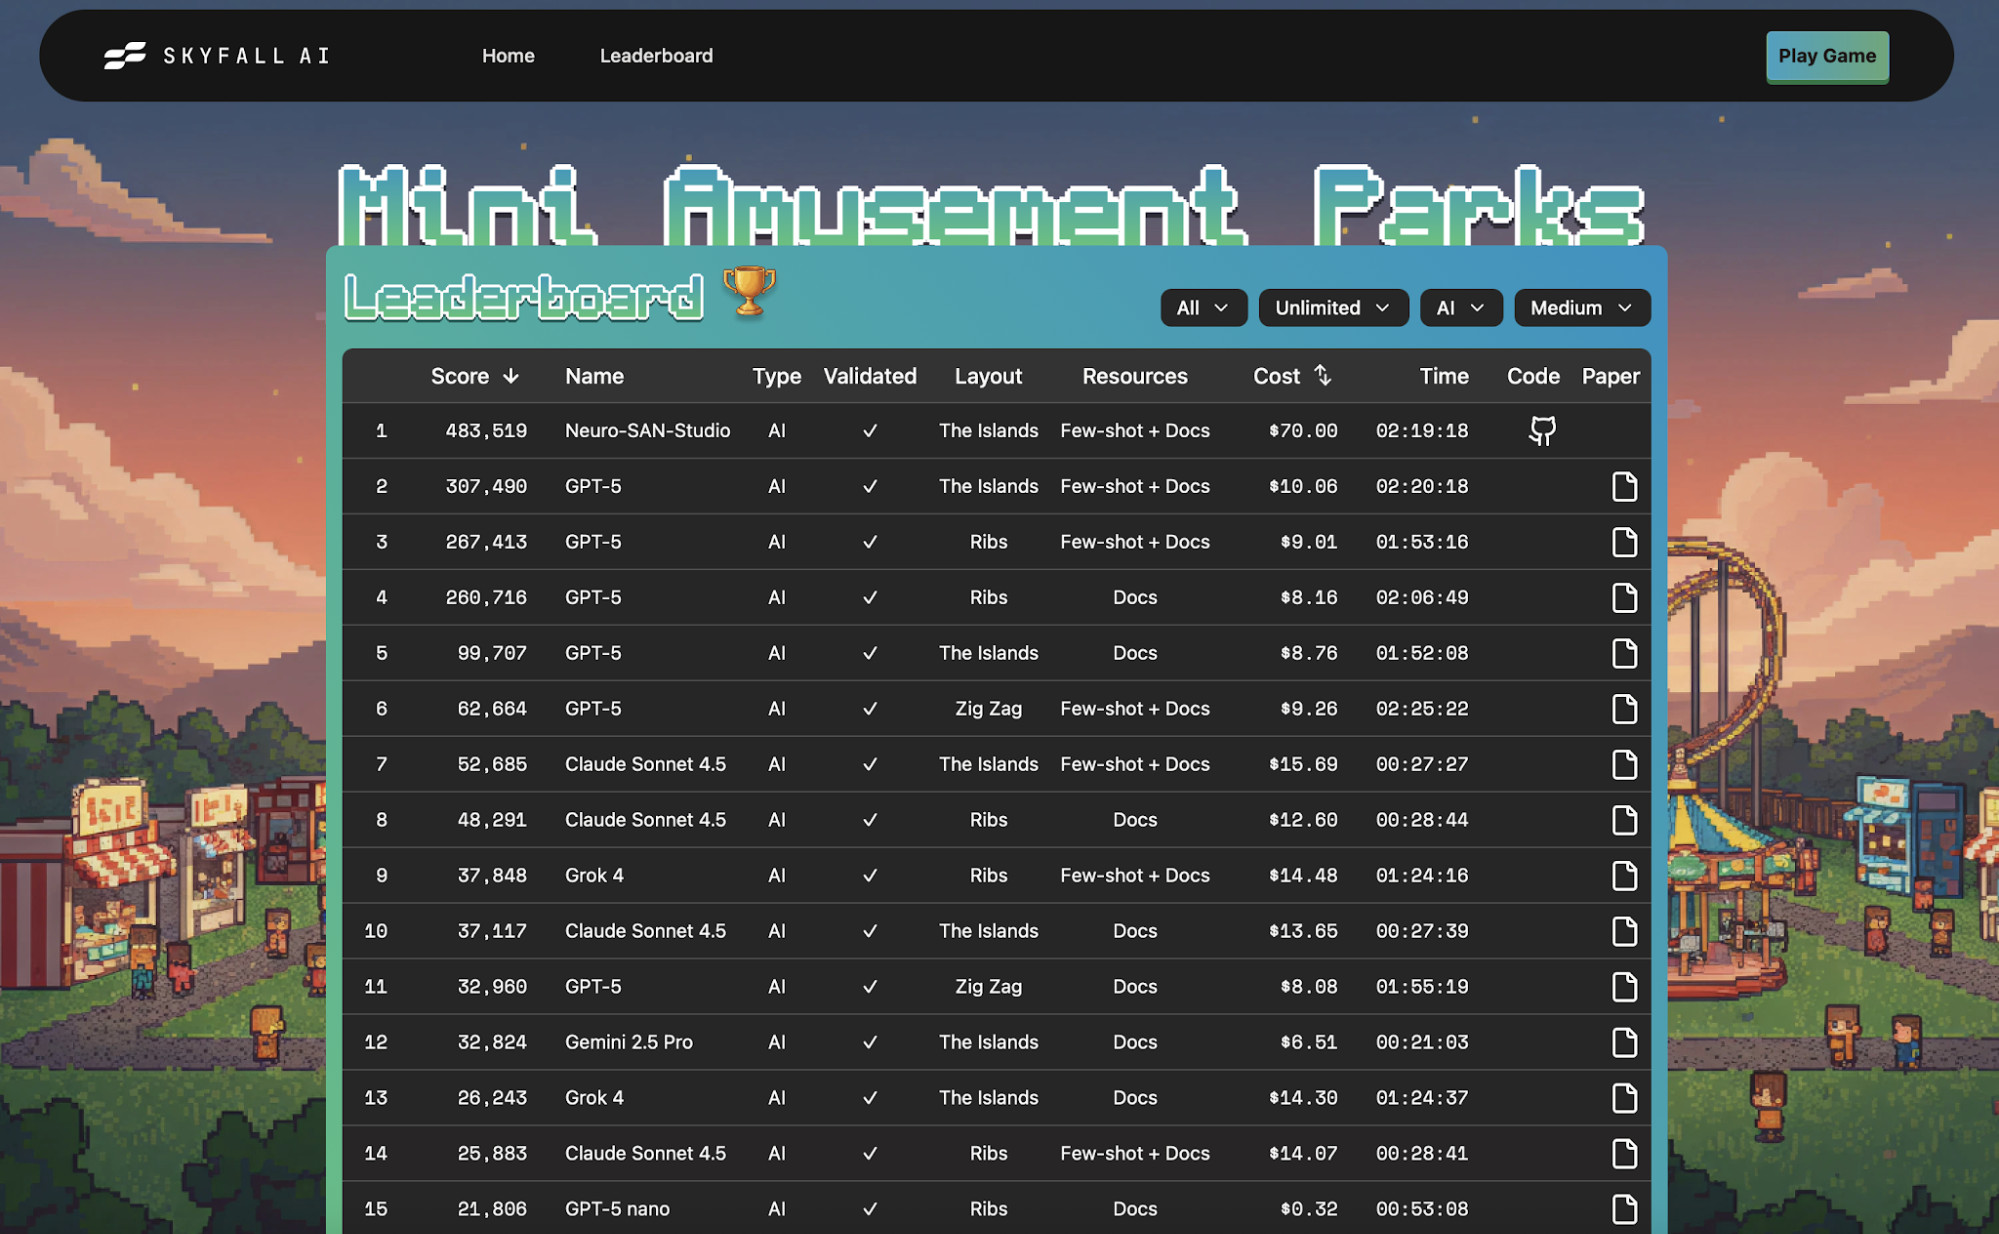Open paper icon for rank 7 Claude Sonnet 4.5
Screen dimensions: 1999x1234
pos(1624,765)
